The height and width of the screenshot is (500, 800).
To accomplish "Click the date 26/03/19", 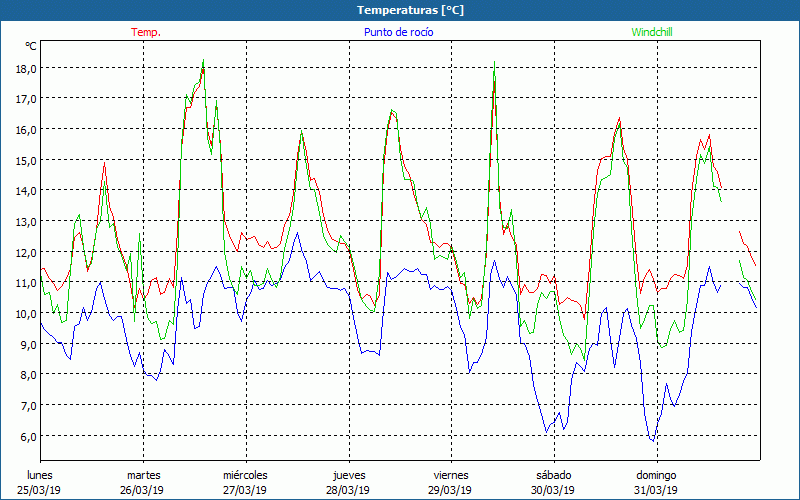I will (x=142, y=490).
